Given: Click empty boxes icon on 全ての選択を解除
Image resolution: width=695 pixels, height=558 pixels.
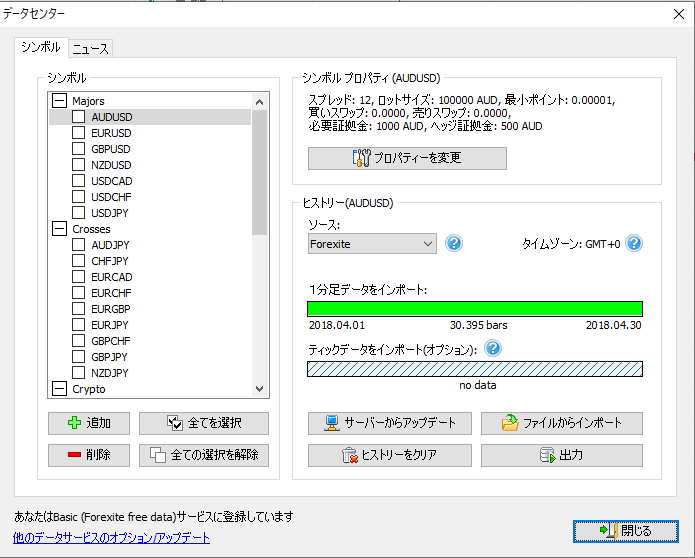Looking at the screenshot, I should click(x=157, y=455).
